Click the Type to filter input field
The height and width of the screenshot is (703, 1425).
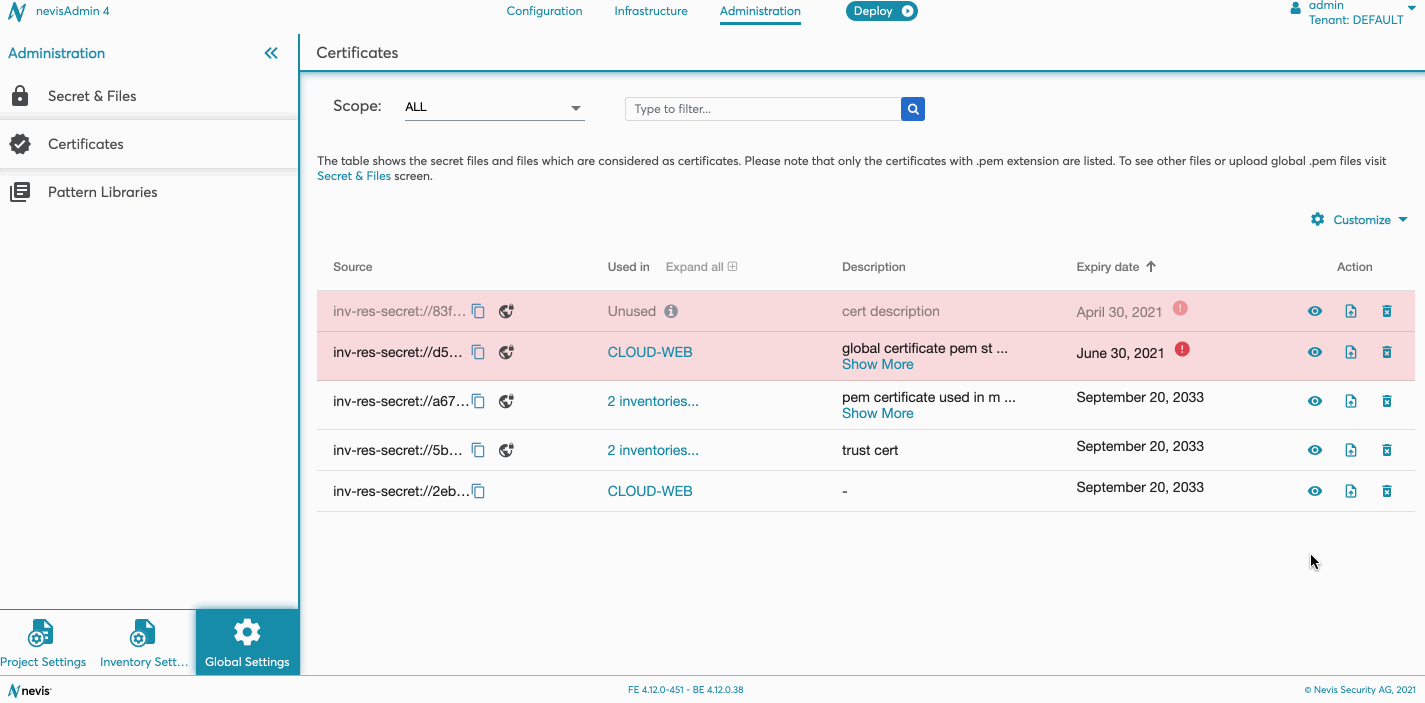[x=762, y=109]
